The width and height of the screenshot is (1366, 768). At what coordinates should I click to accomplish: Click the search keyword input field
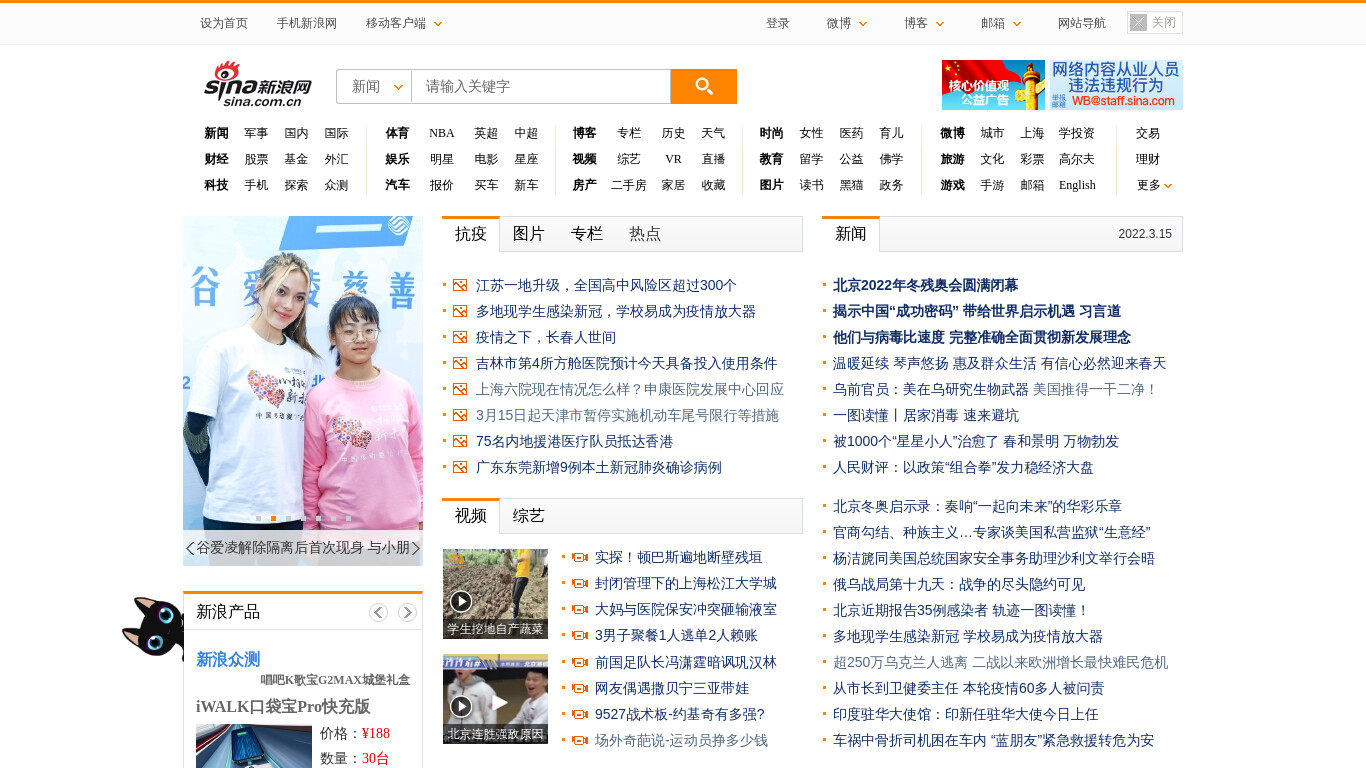541,86
